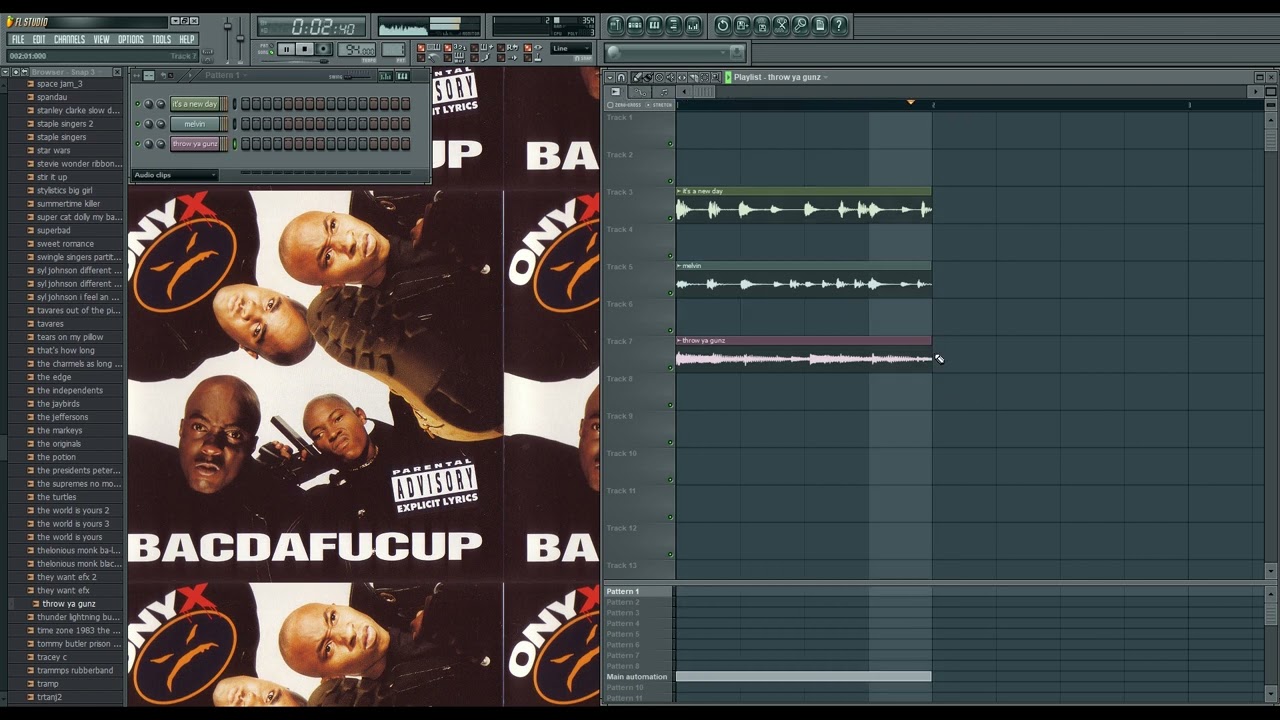Select the slip tool in playlist
The height and width of the screenshot is (720, 1280).
coord(682,77)
